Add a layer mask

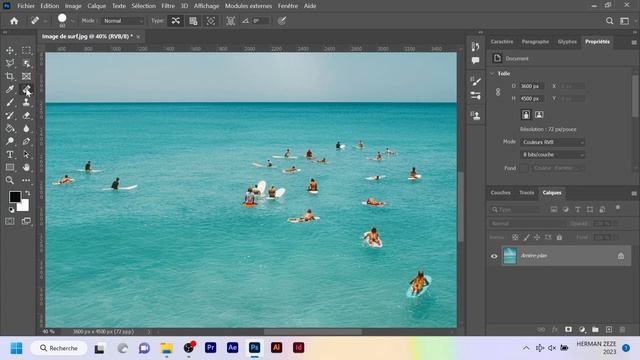tap(568, 329)
